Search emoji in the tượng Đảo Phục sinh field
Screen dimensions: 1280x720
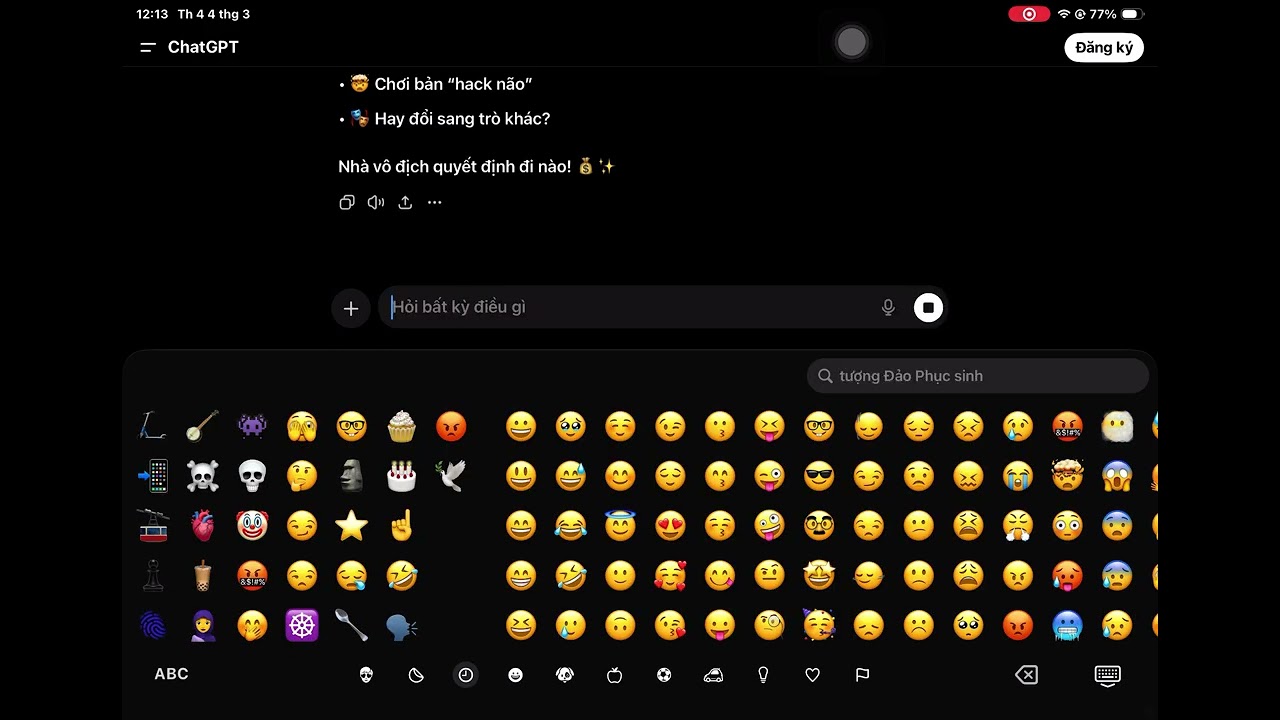click(x=978, y=376)
